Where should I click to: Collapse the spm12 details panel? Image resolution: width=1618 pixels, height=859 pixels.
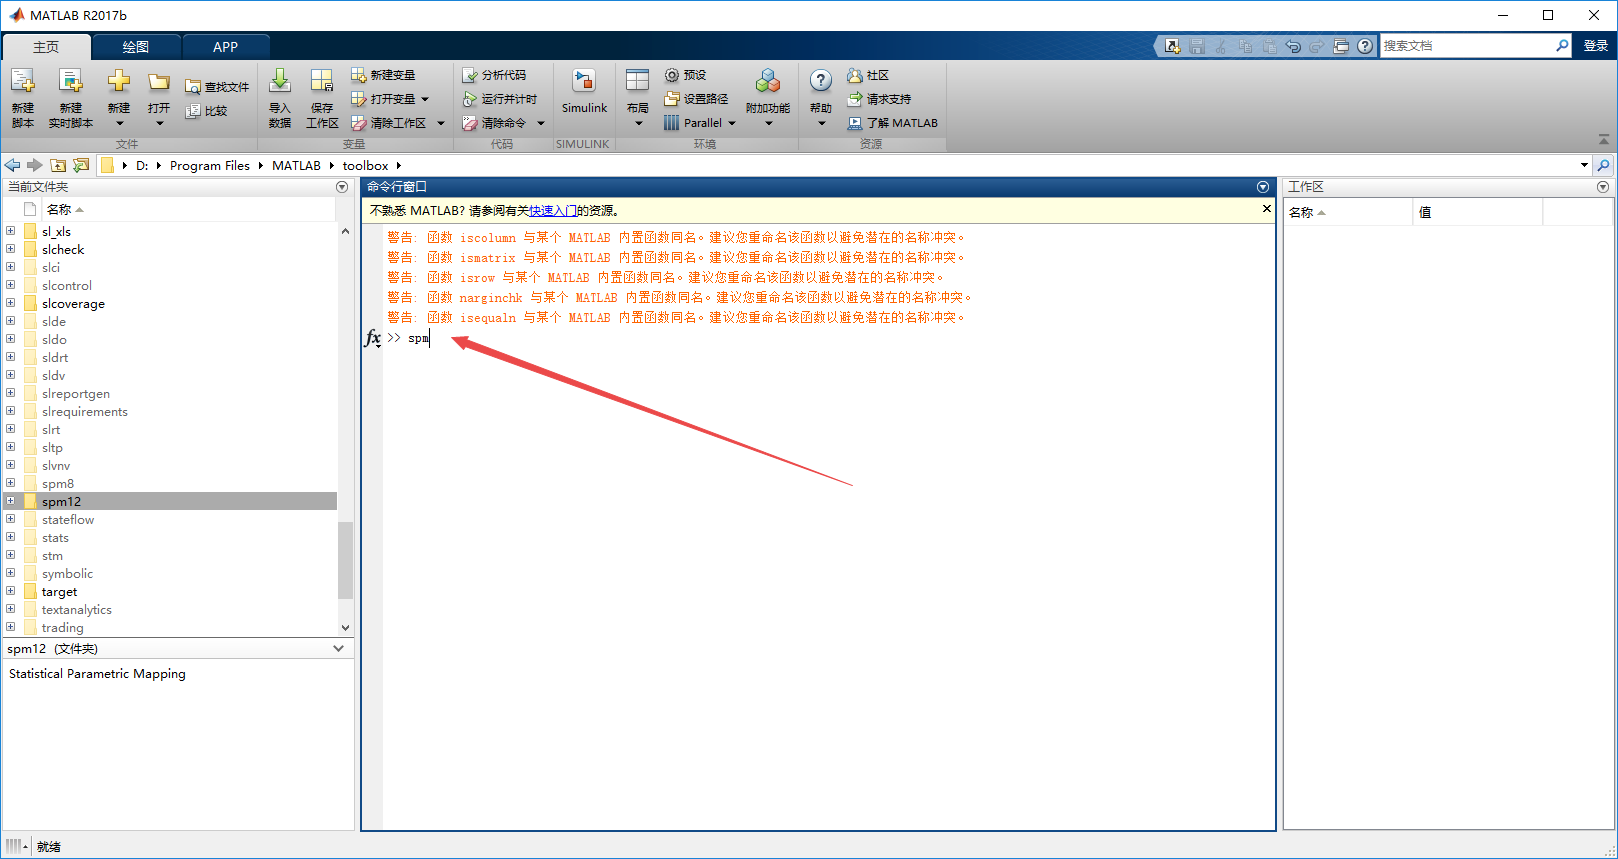point(338,649)
